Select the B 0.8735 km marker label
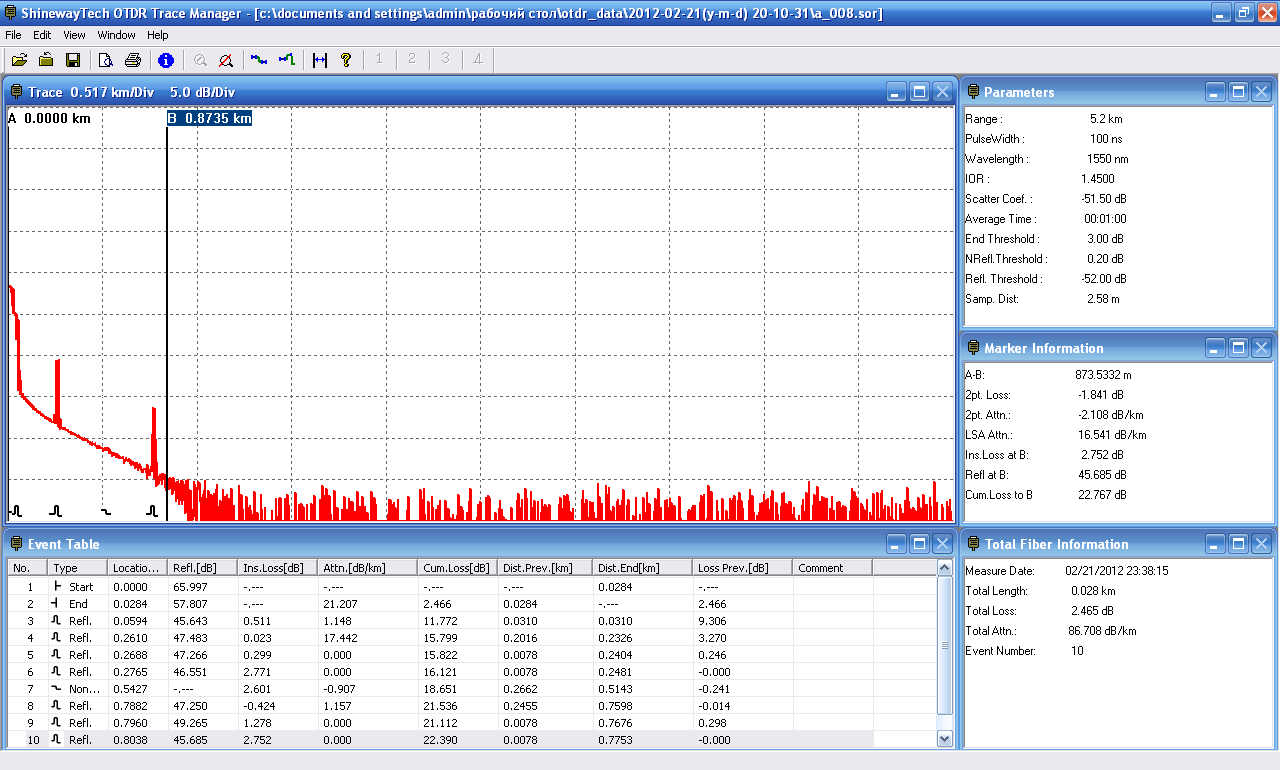 209,118
